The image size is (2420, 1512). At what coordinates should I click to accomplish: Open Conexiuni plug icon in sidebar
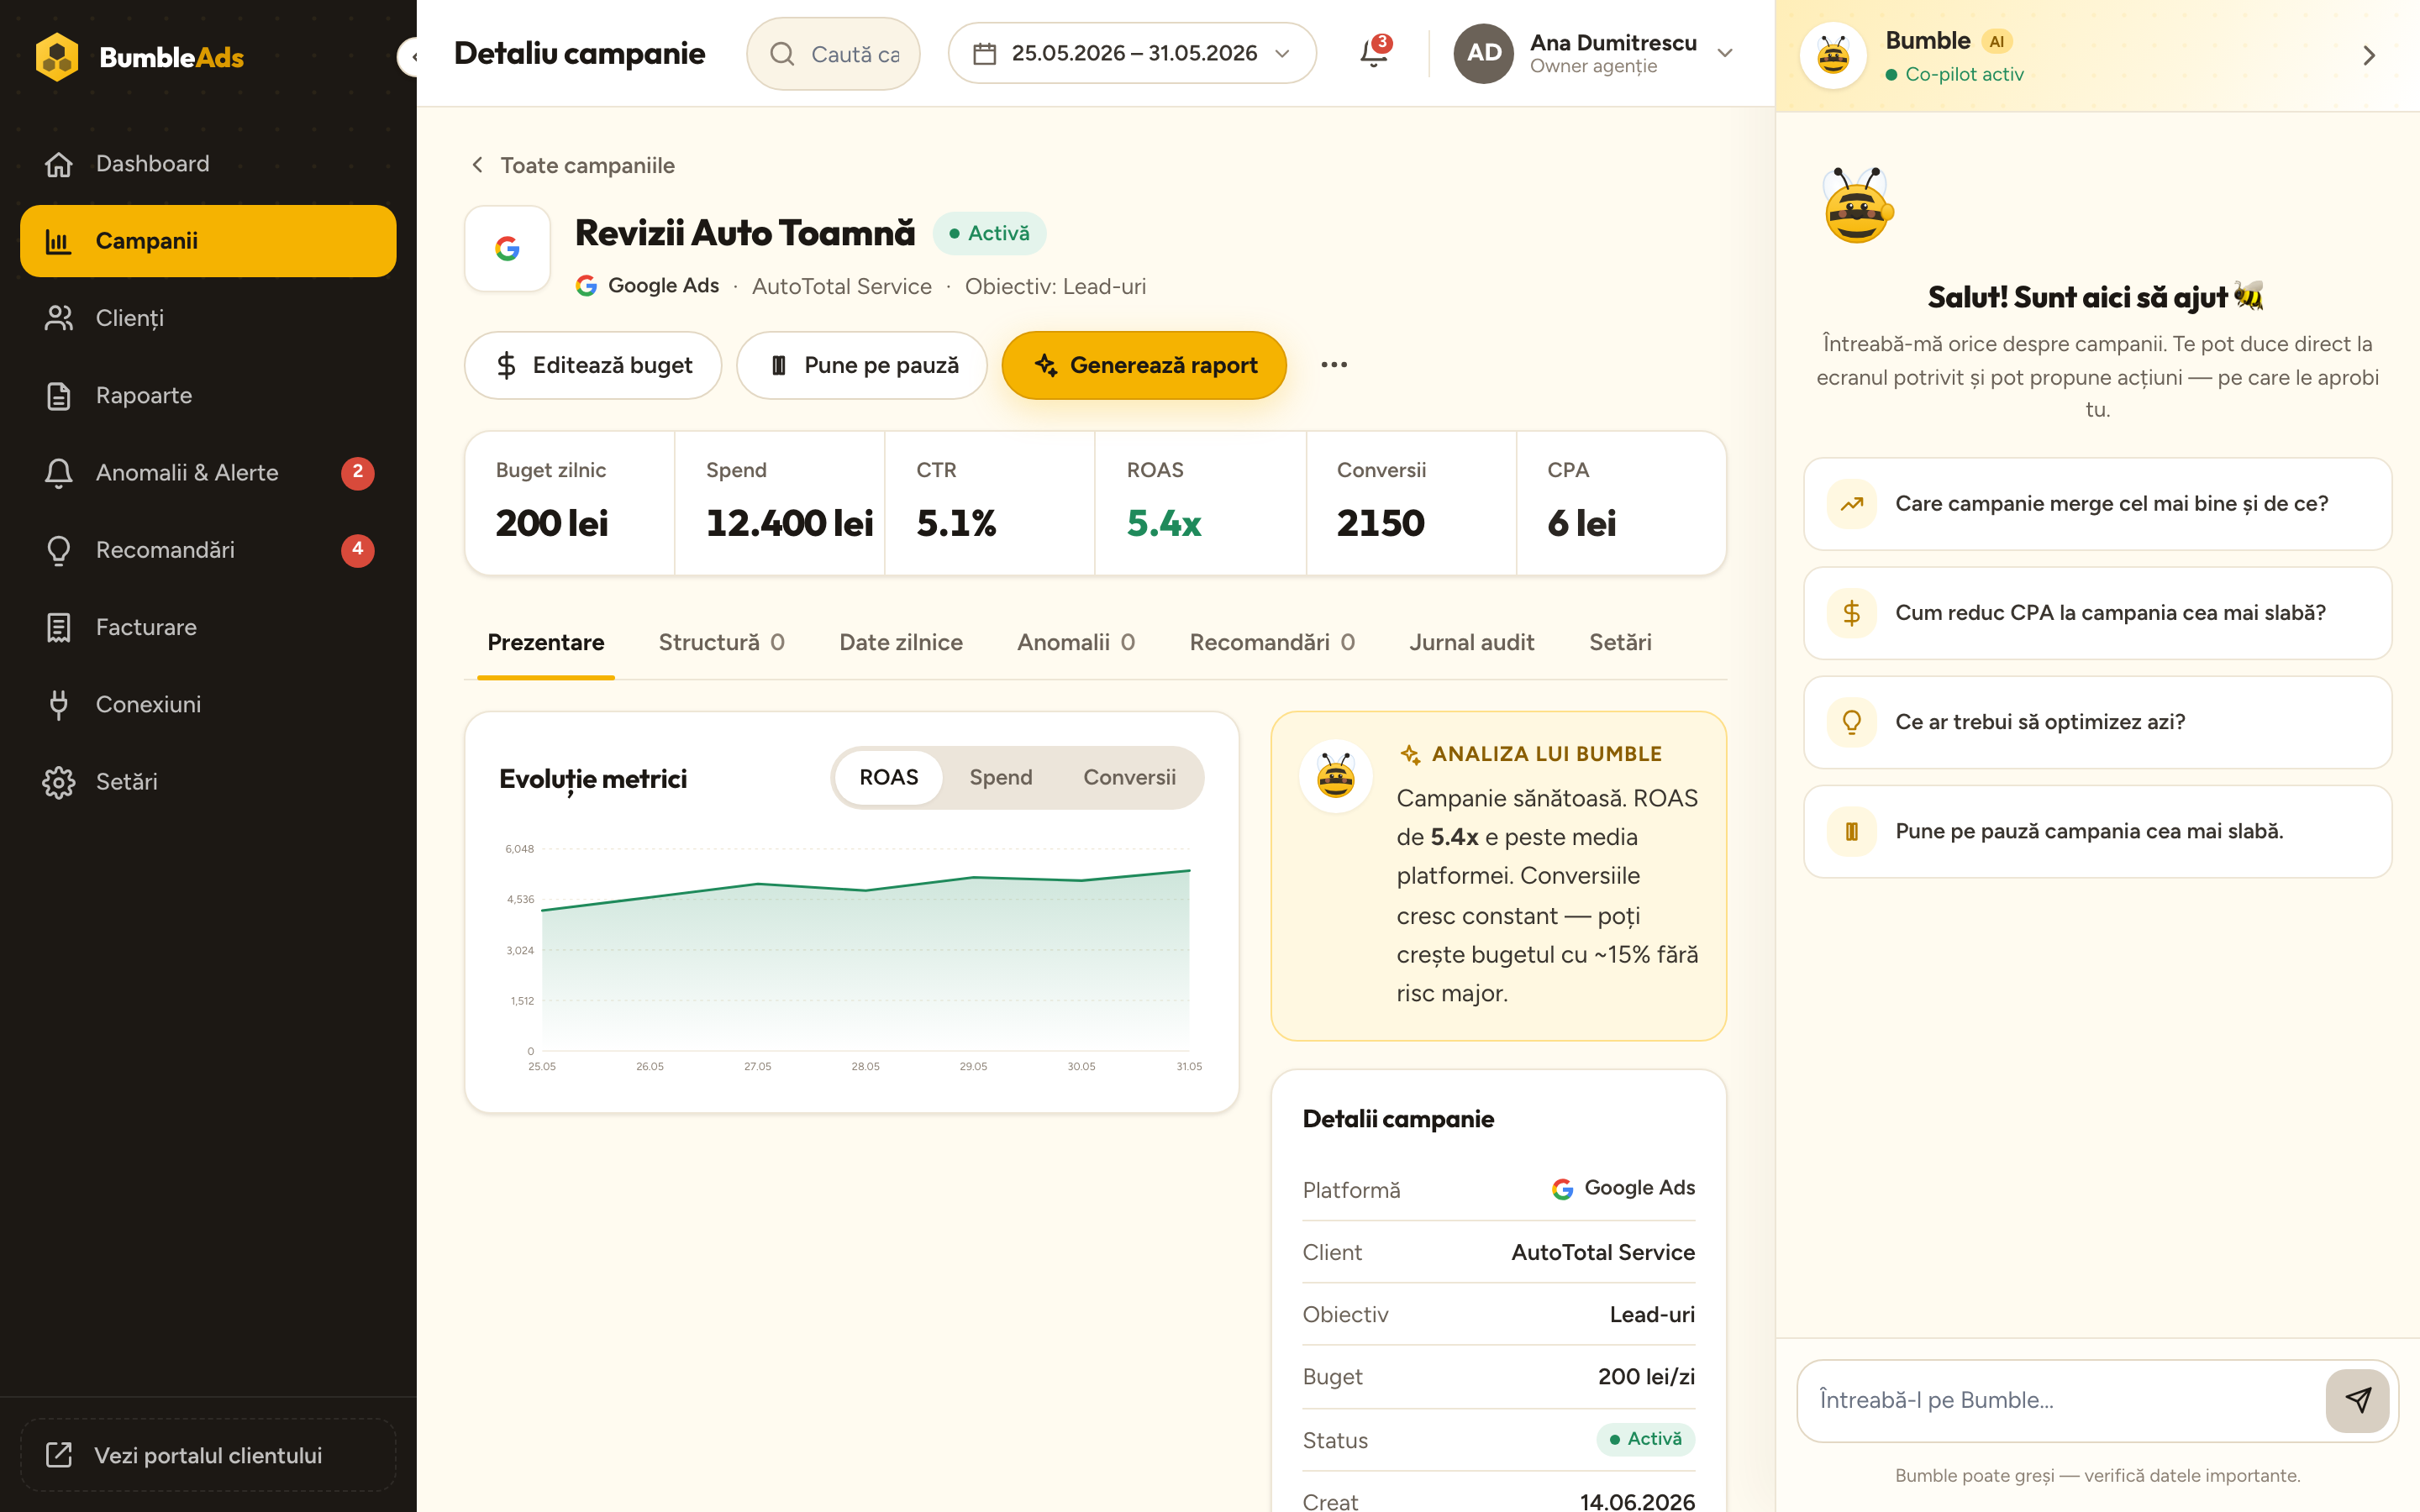pyautogui.click(x=59, y=704)
